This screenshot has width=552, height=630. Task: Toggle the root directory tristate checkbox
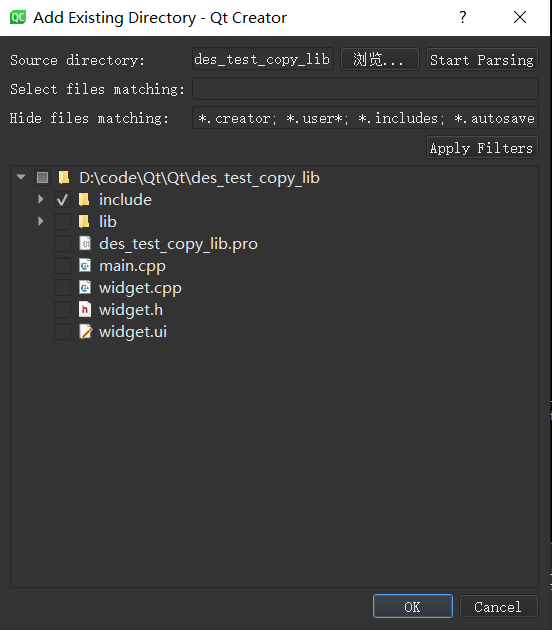(43, 178)
